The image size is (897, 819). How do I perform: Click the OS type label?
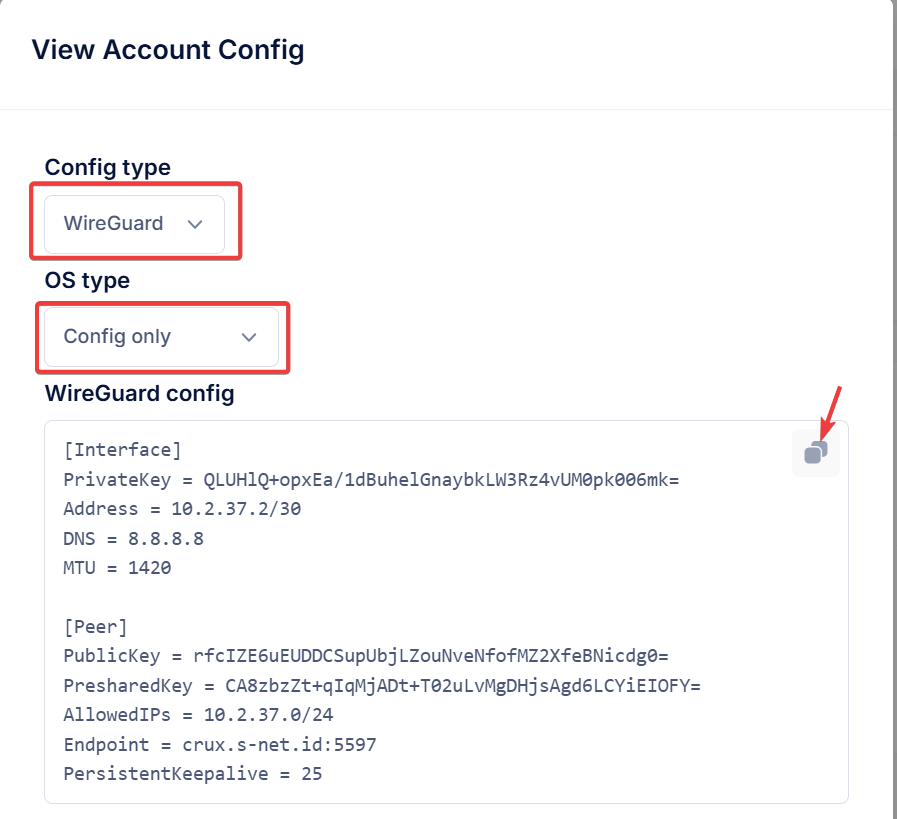tap(87, 281)
